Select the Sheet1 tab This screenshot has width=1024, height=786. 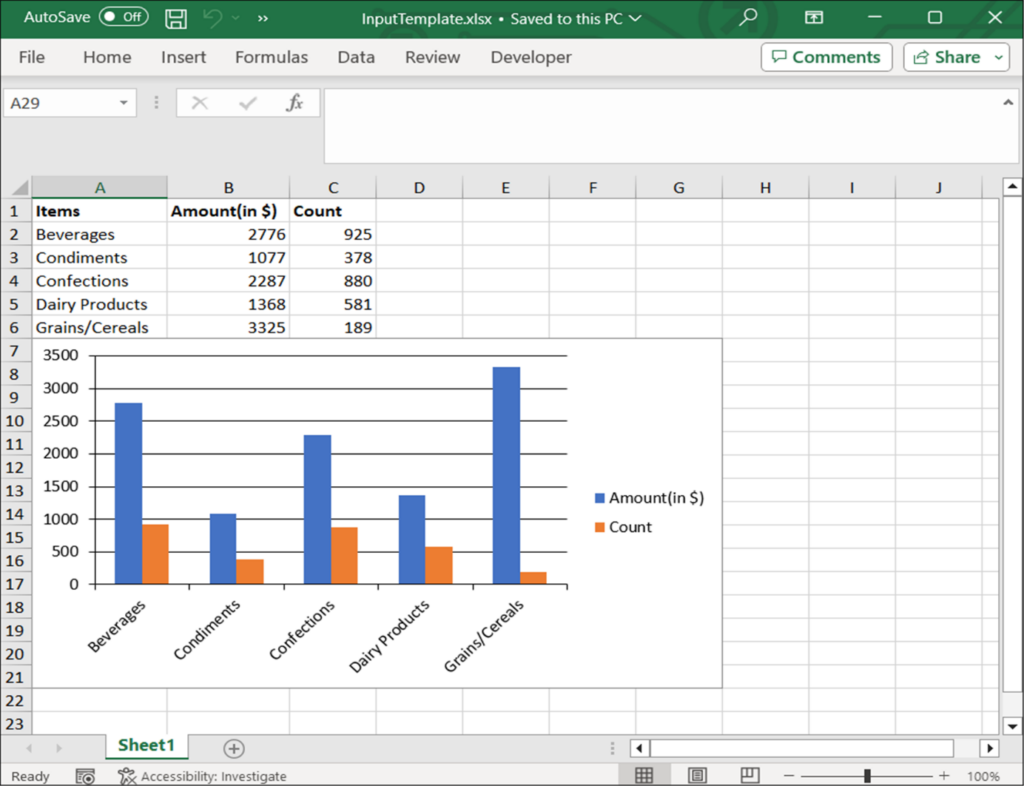click(146, 746)
